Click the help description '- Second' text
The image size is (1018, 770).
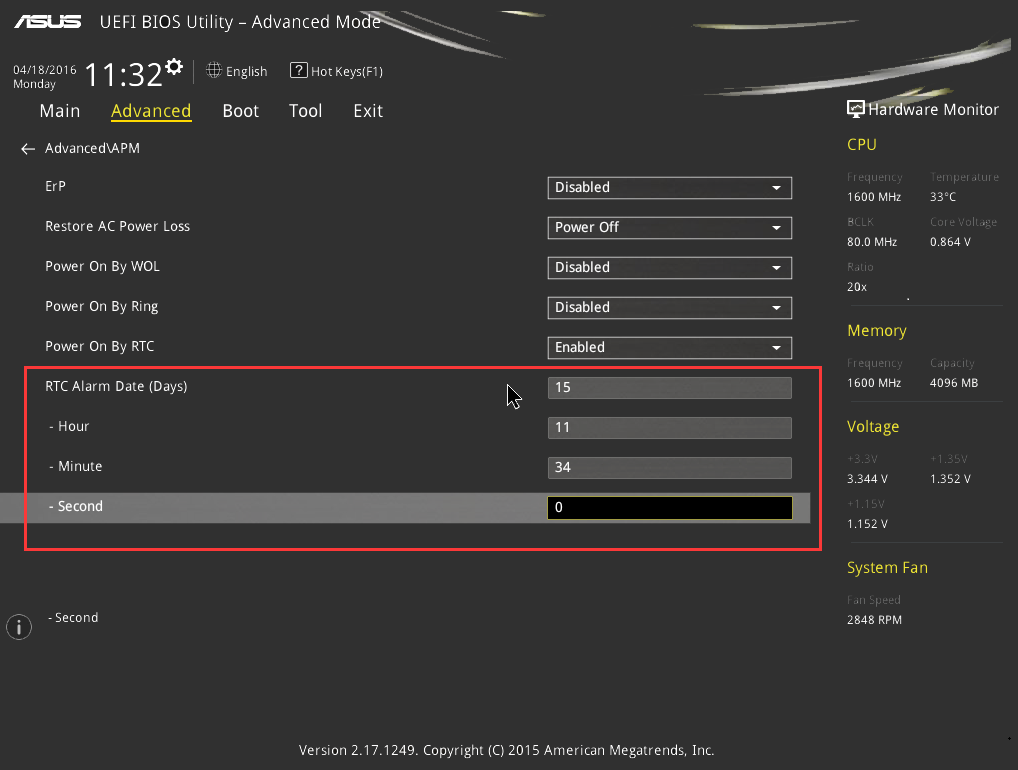tap(73, 617)
